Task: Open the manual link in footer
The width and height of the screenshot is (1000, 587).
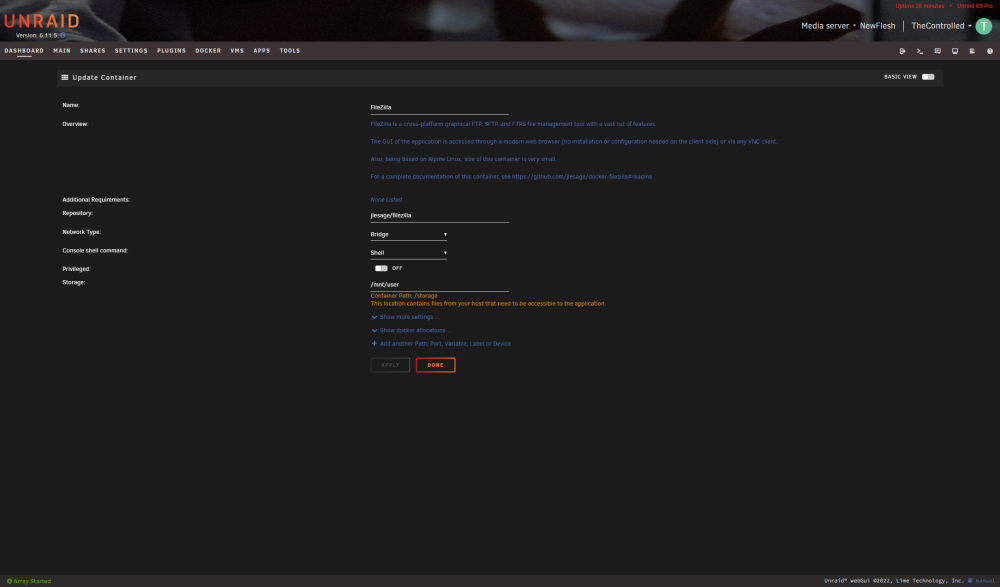Action: click(x=984, y=581)
